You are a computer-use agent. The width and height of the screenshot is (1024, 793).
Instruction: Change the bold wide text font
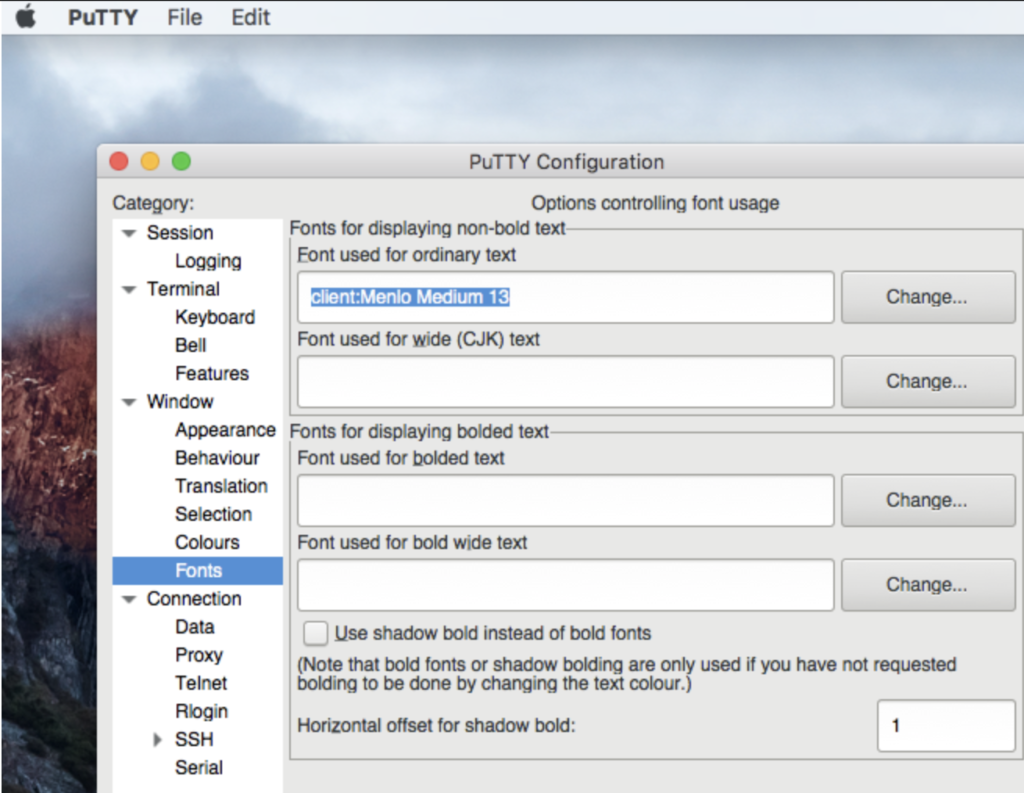click(x=926, y=584)
